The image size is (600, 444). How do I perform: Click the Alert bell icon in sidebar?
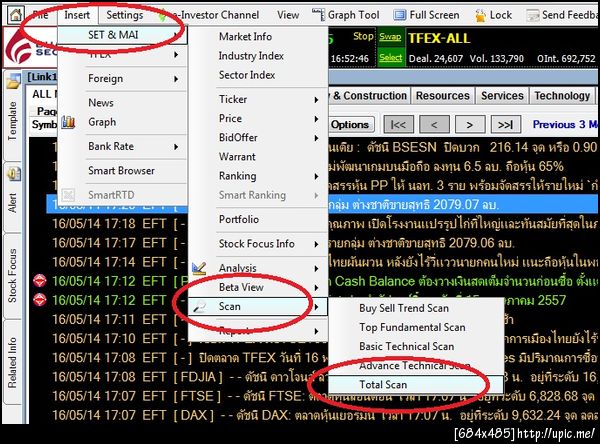tap(13, 174)
